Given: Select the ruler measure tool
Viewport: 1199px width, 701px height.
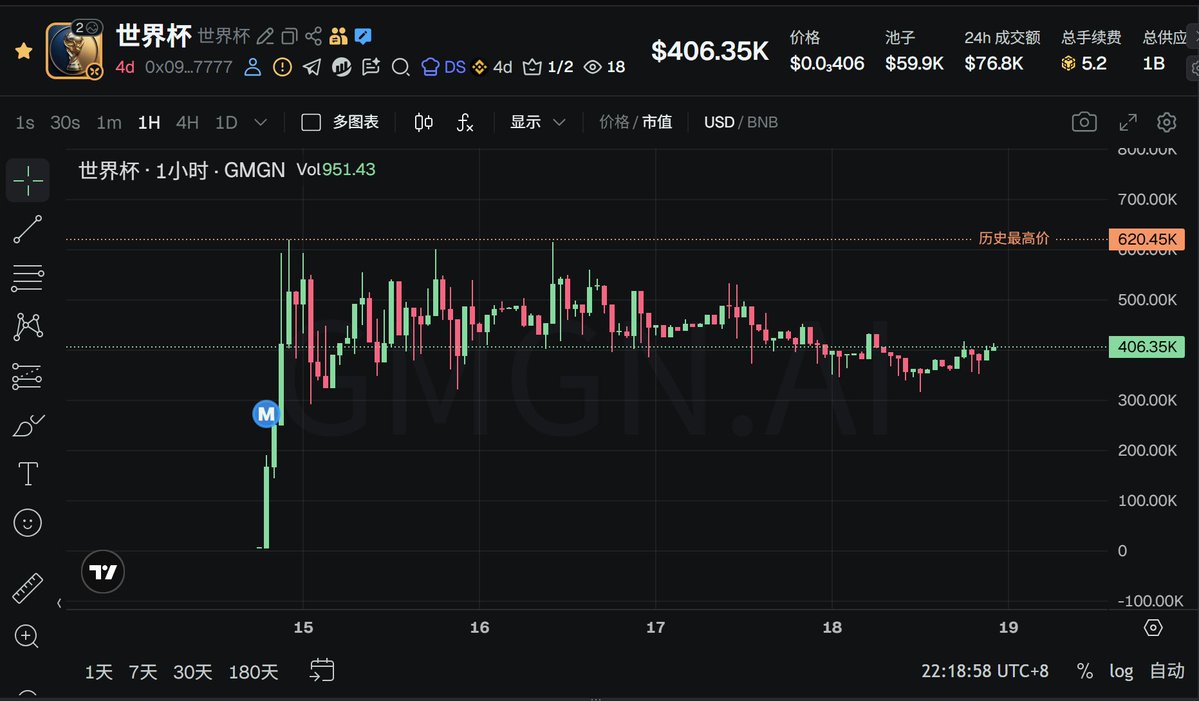Looking at the screenshot, I should click(x=28, y=589).
